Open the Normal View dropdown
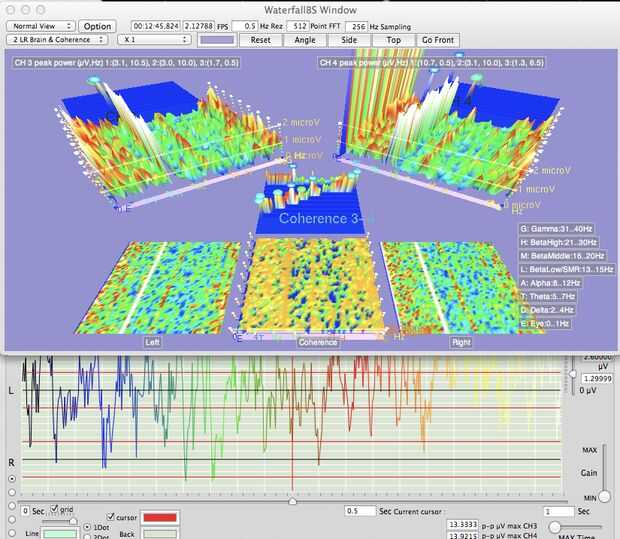Image resolution: width=620 pixels, height=539 pixels. point(39,25)
